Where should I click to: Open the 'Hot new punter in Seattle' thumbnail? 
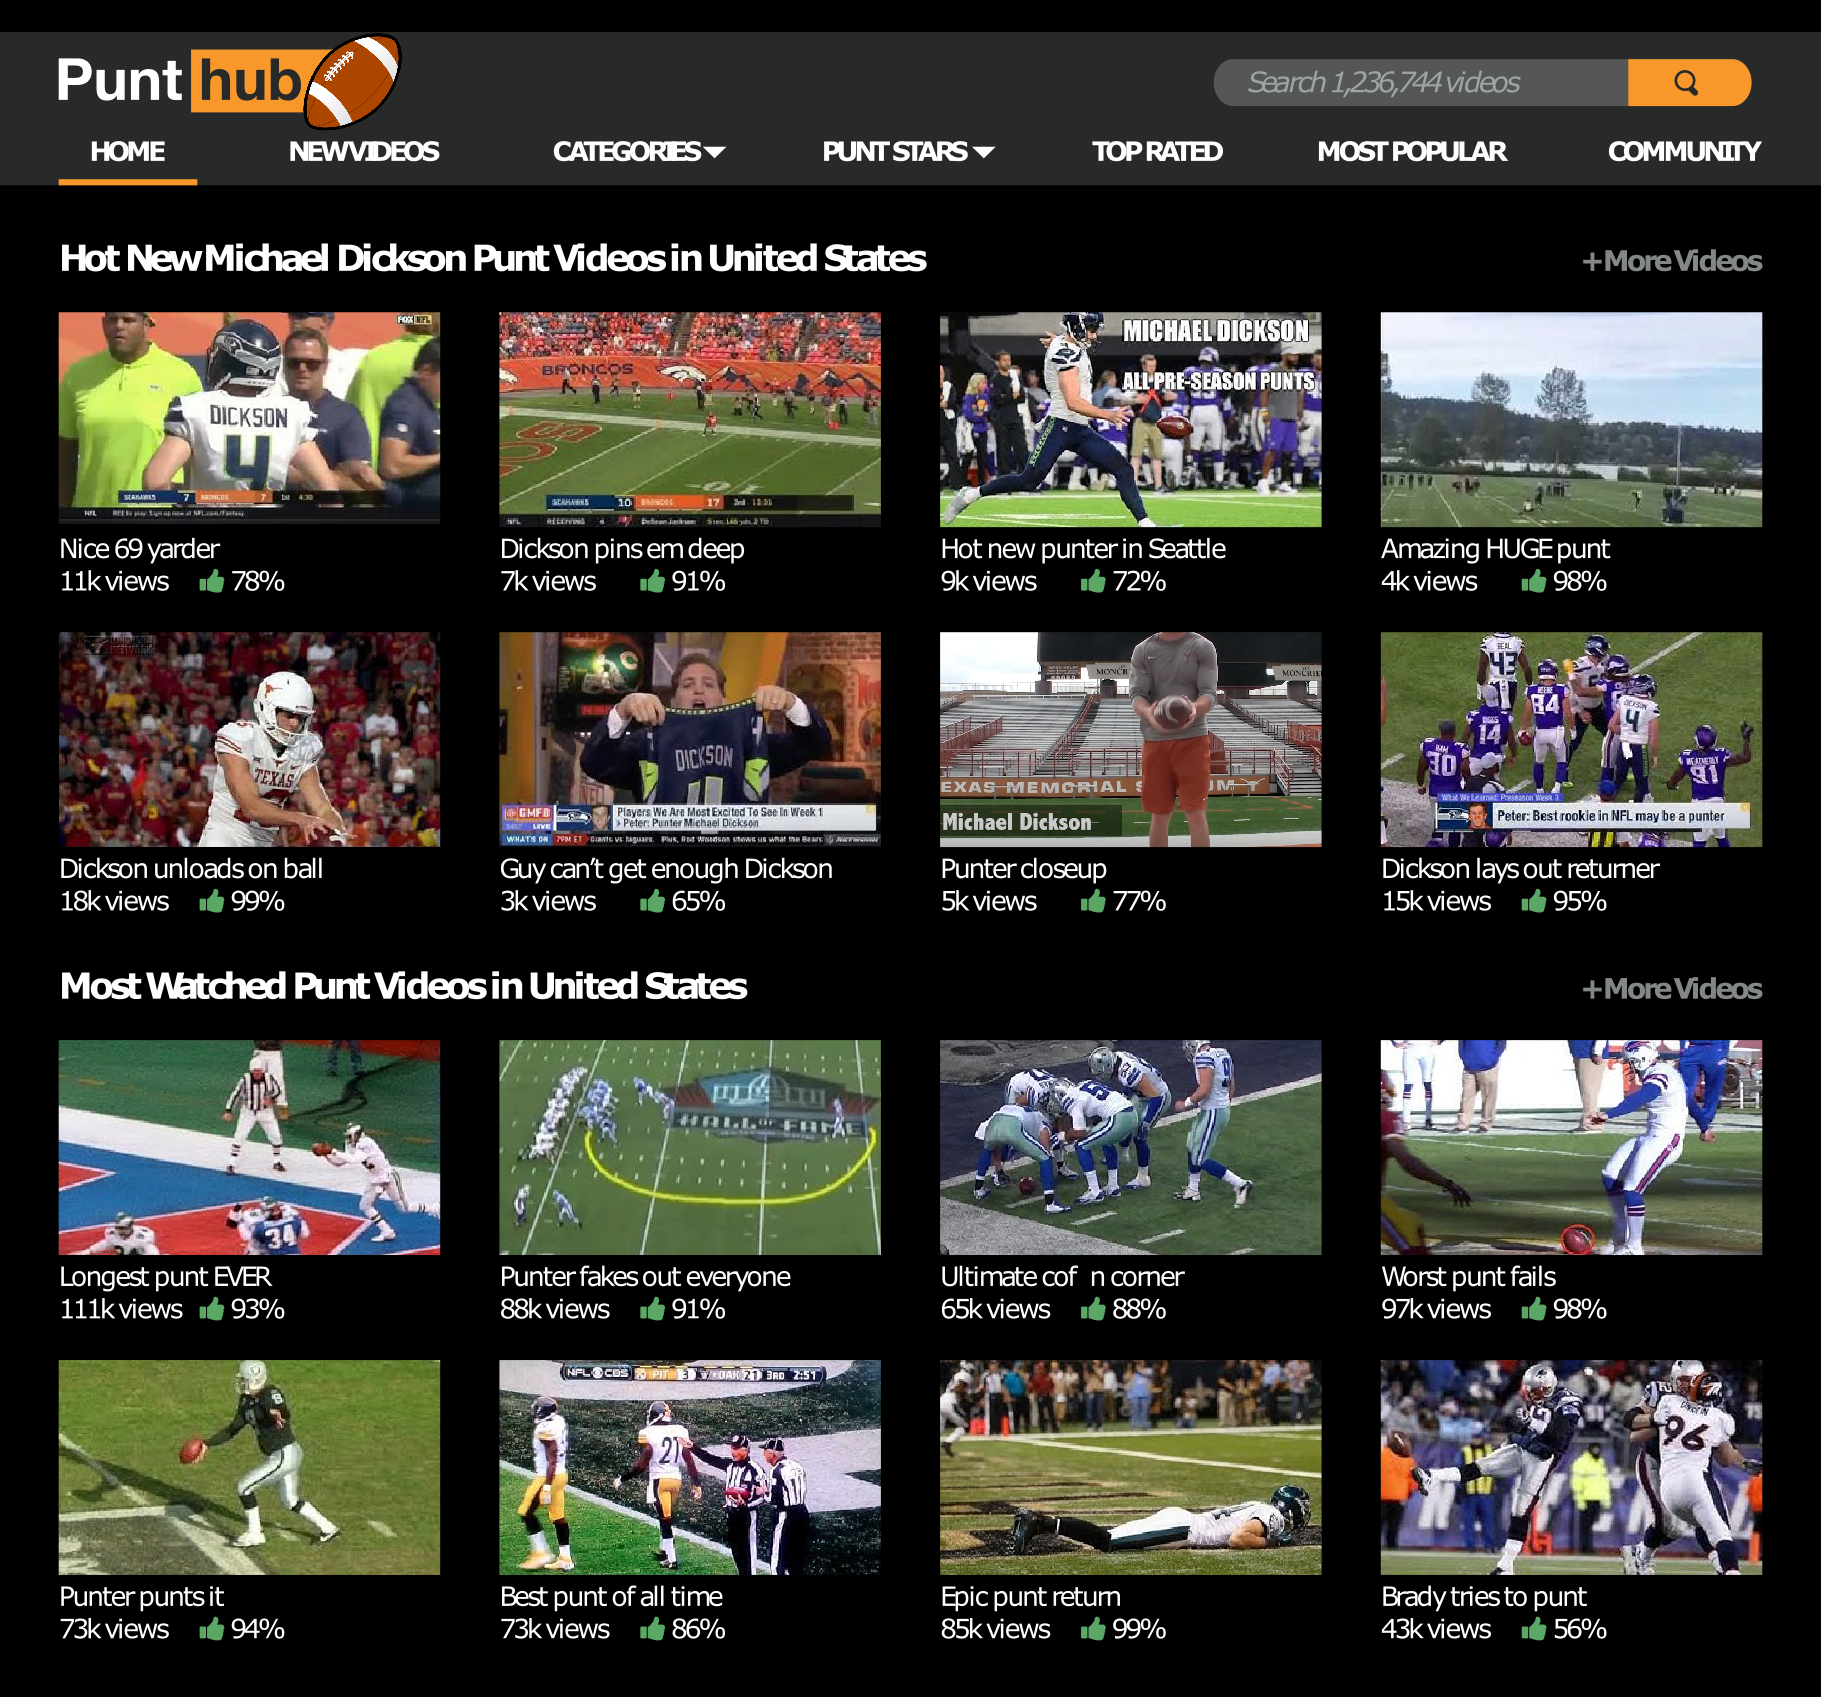[1130, 419]
